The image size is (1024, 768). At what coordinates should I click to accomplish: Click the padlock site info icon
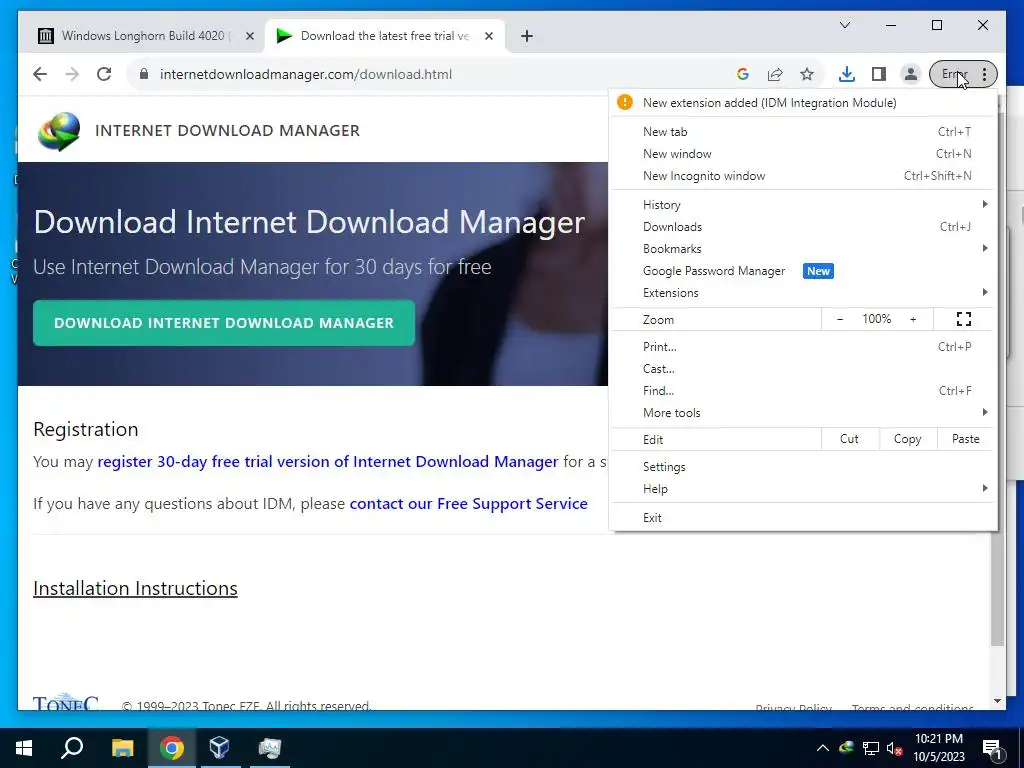tap(144, 74)
